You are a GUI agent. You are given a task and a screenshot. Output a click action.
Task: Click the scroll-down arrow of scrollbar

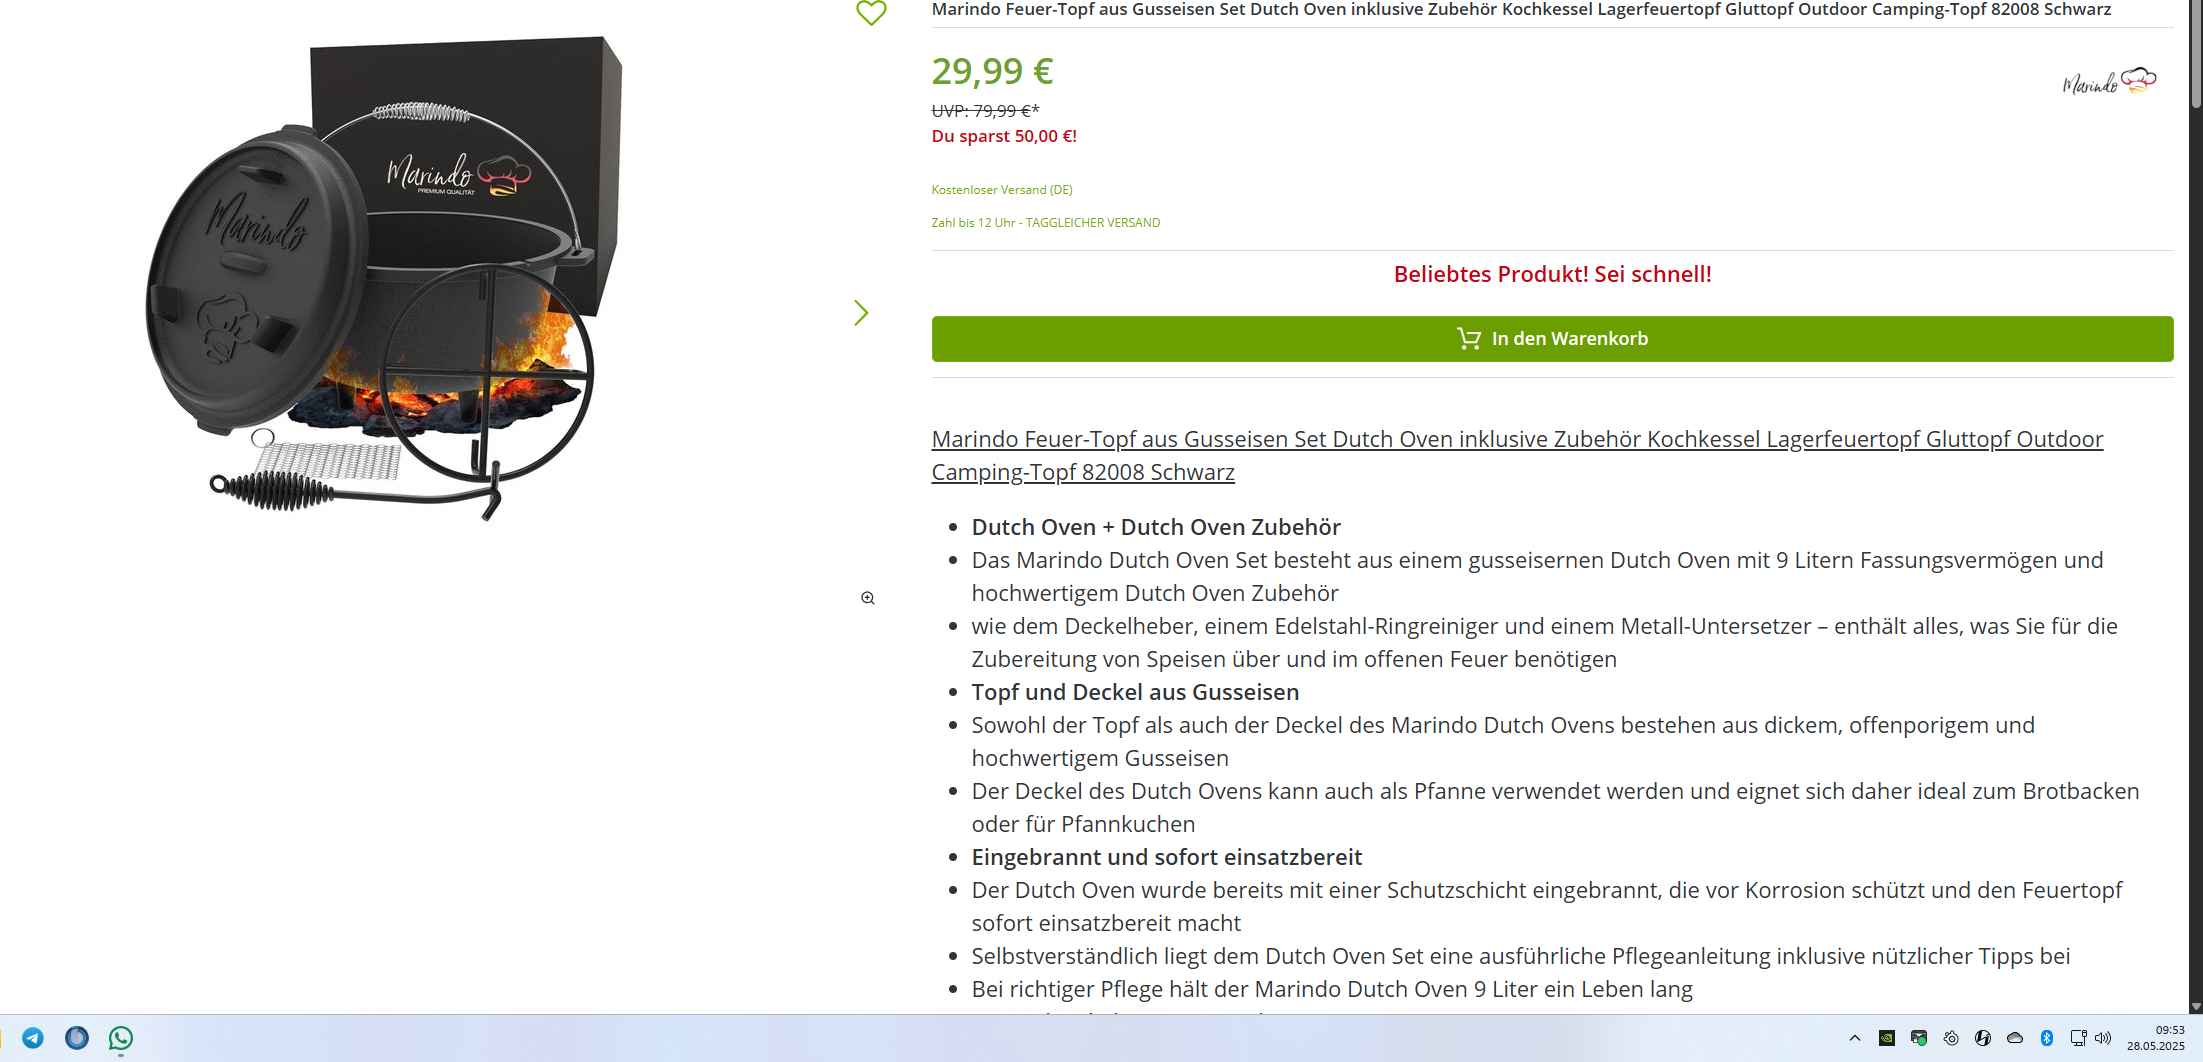(x=2196, y=1006)
